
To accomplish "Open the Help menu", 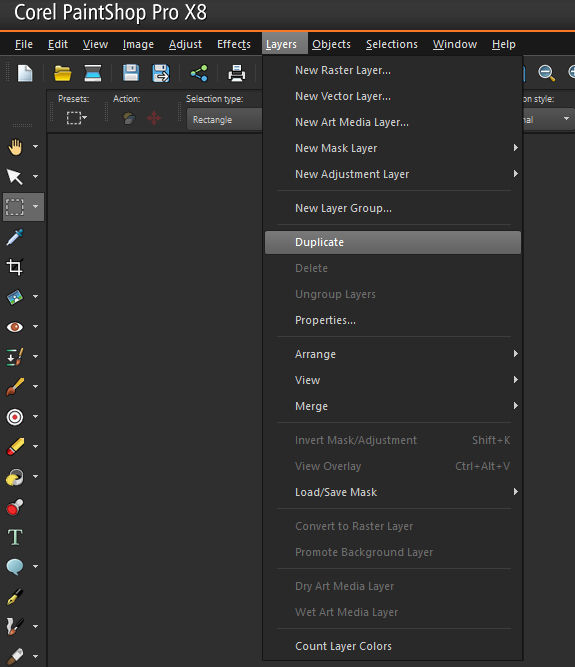I will coord(504,44).
